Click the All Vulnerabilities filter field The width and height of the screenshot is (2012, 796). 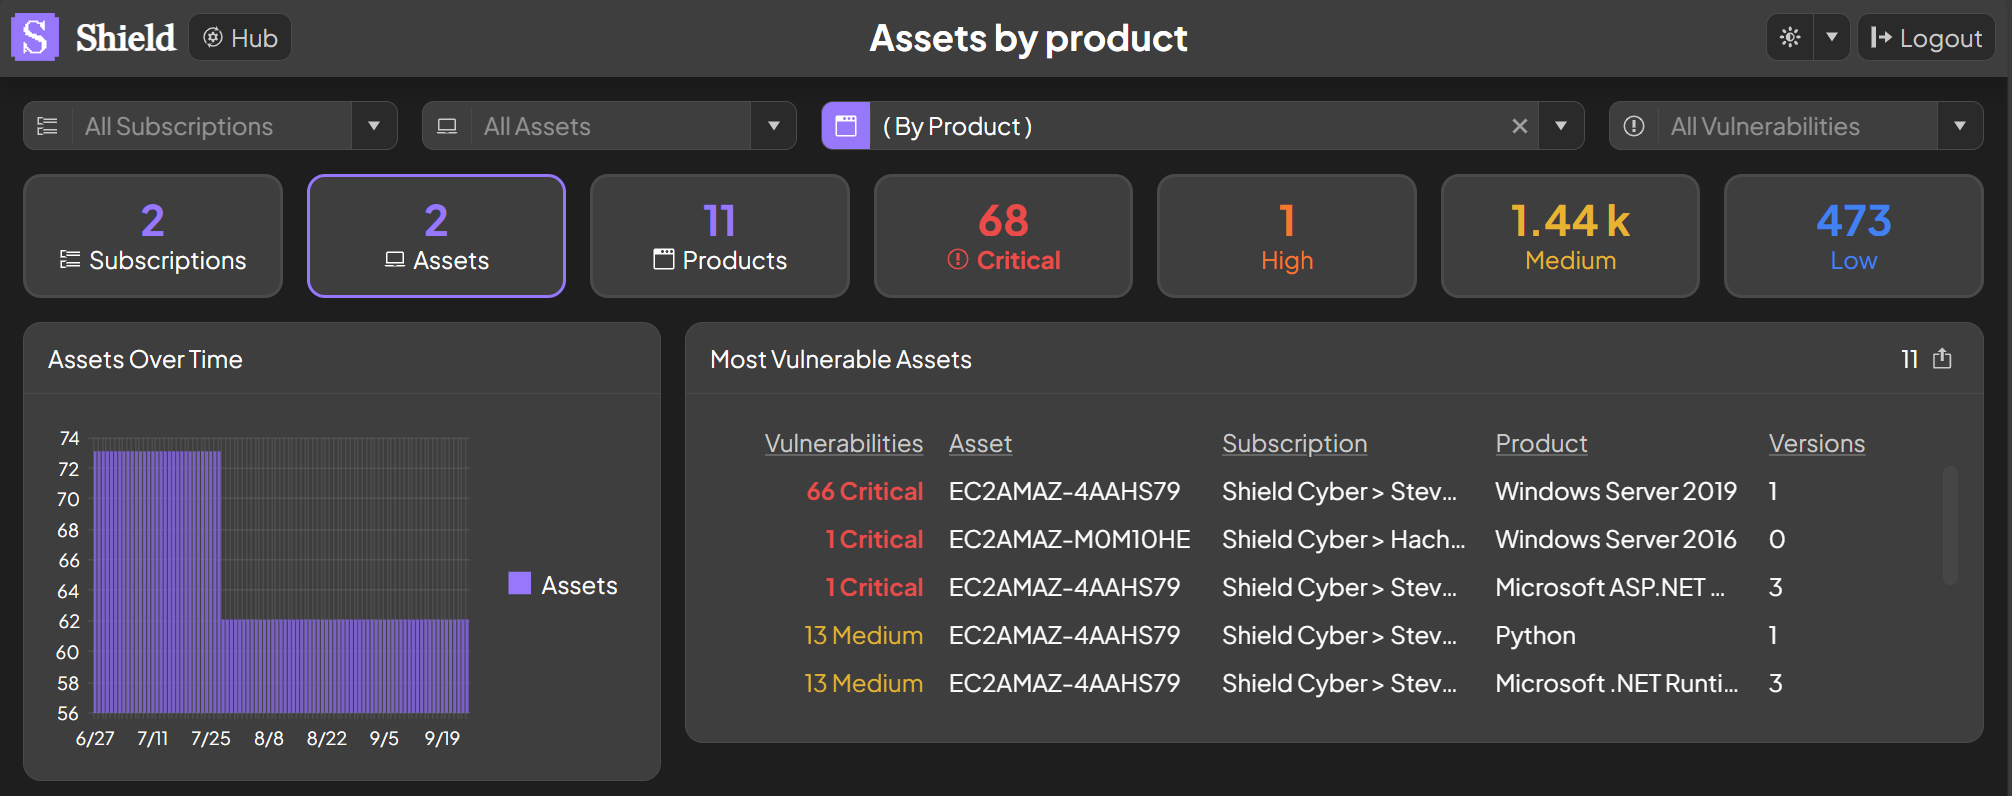click(1797, 126)
